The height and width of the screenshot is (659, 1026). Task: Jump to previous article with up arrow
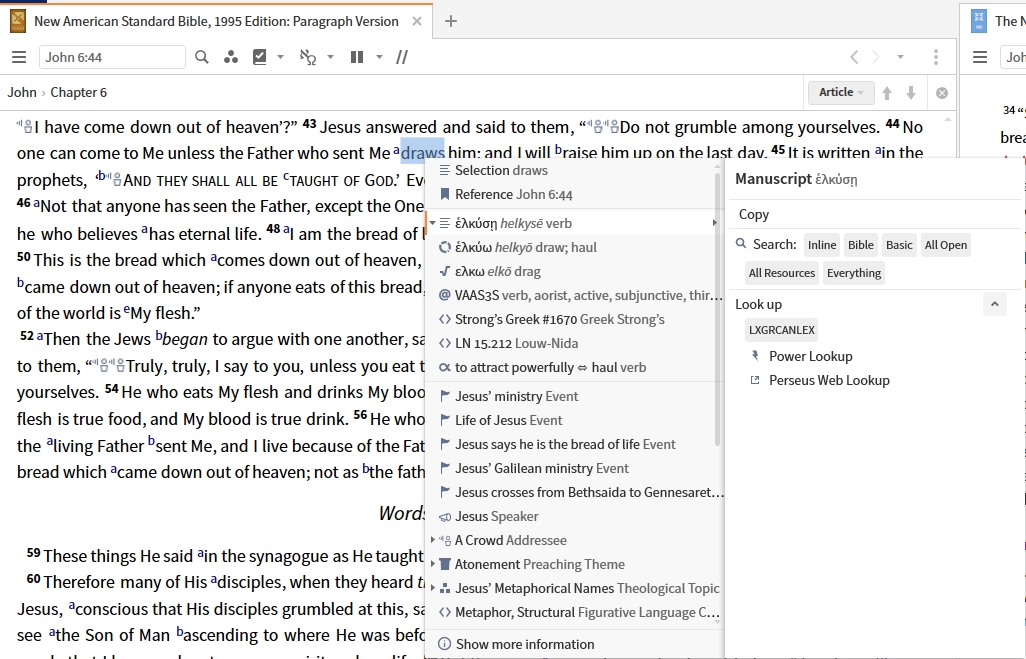[x=887, y=93]
